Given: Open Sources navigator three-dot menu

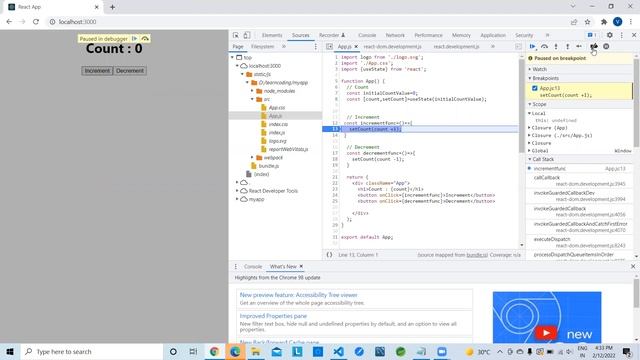Looking at the screenshot, I should pyautogui.click(x=316, y=47).
